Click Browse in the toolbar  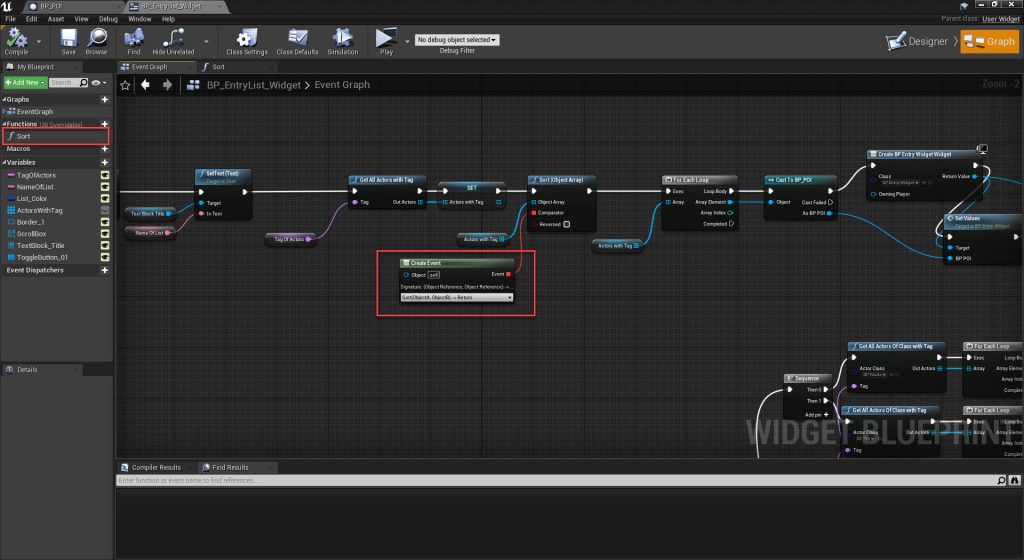[96, 40]
